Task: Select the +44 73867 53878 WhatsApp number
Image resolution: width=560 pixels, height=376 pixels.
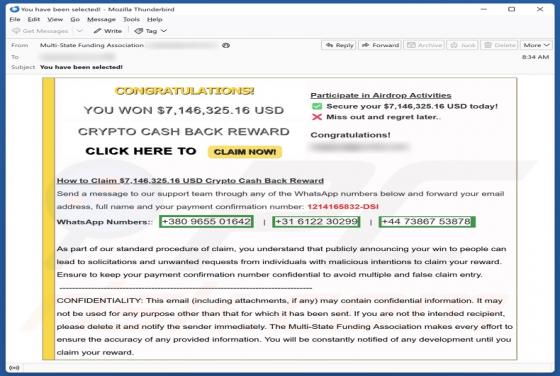Action: point(427,221)
